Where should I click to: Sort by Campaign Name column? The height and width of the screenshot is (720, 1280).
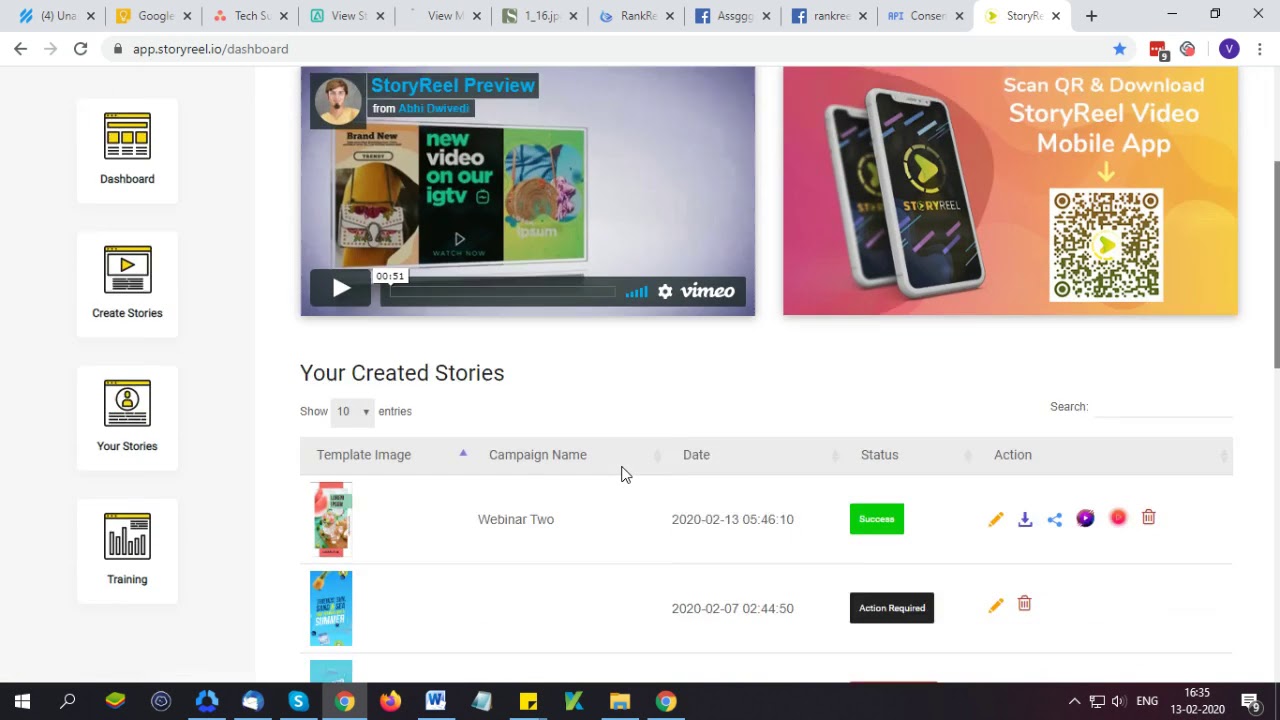click(569, 455)
